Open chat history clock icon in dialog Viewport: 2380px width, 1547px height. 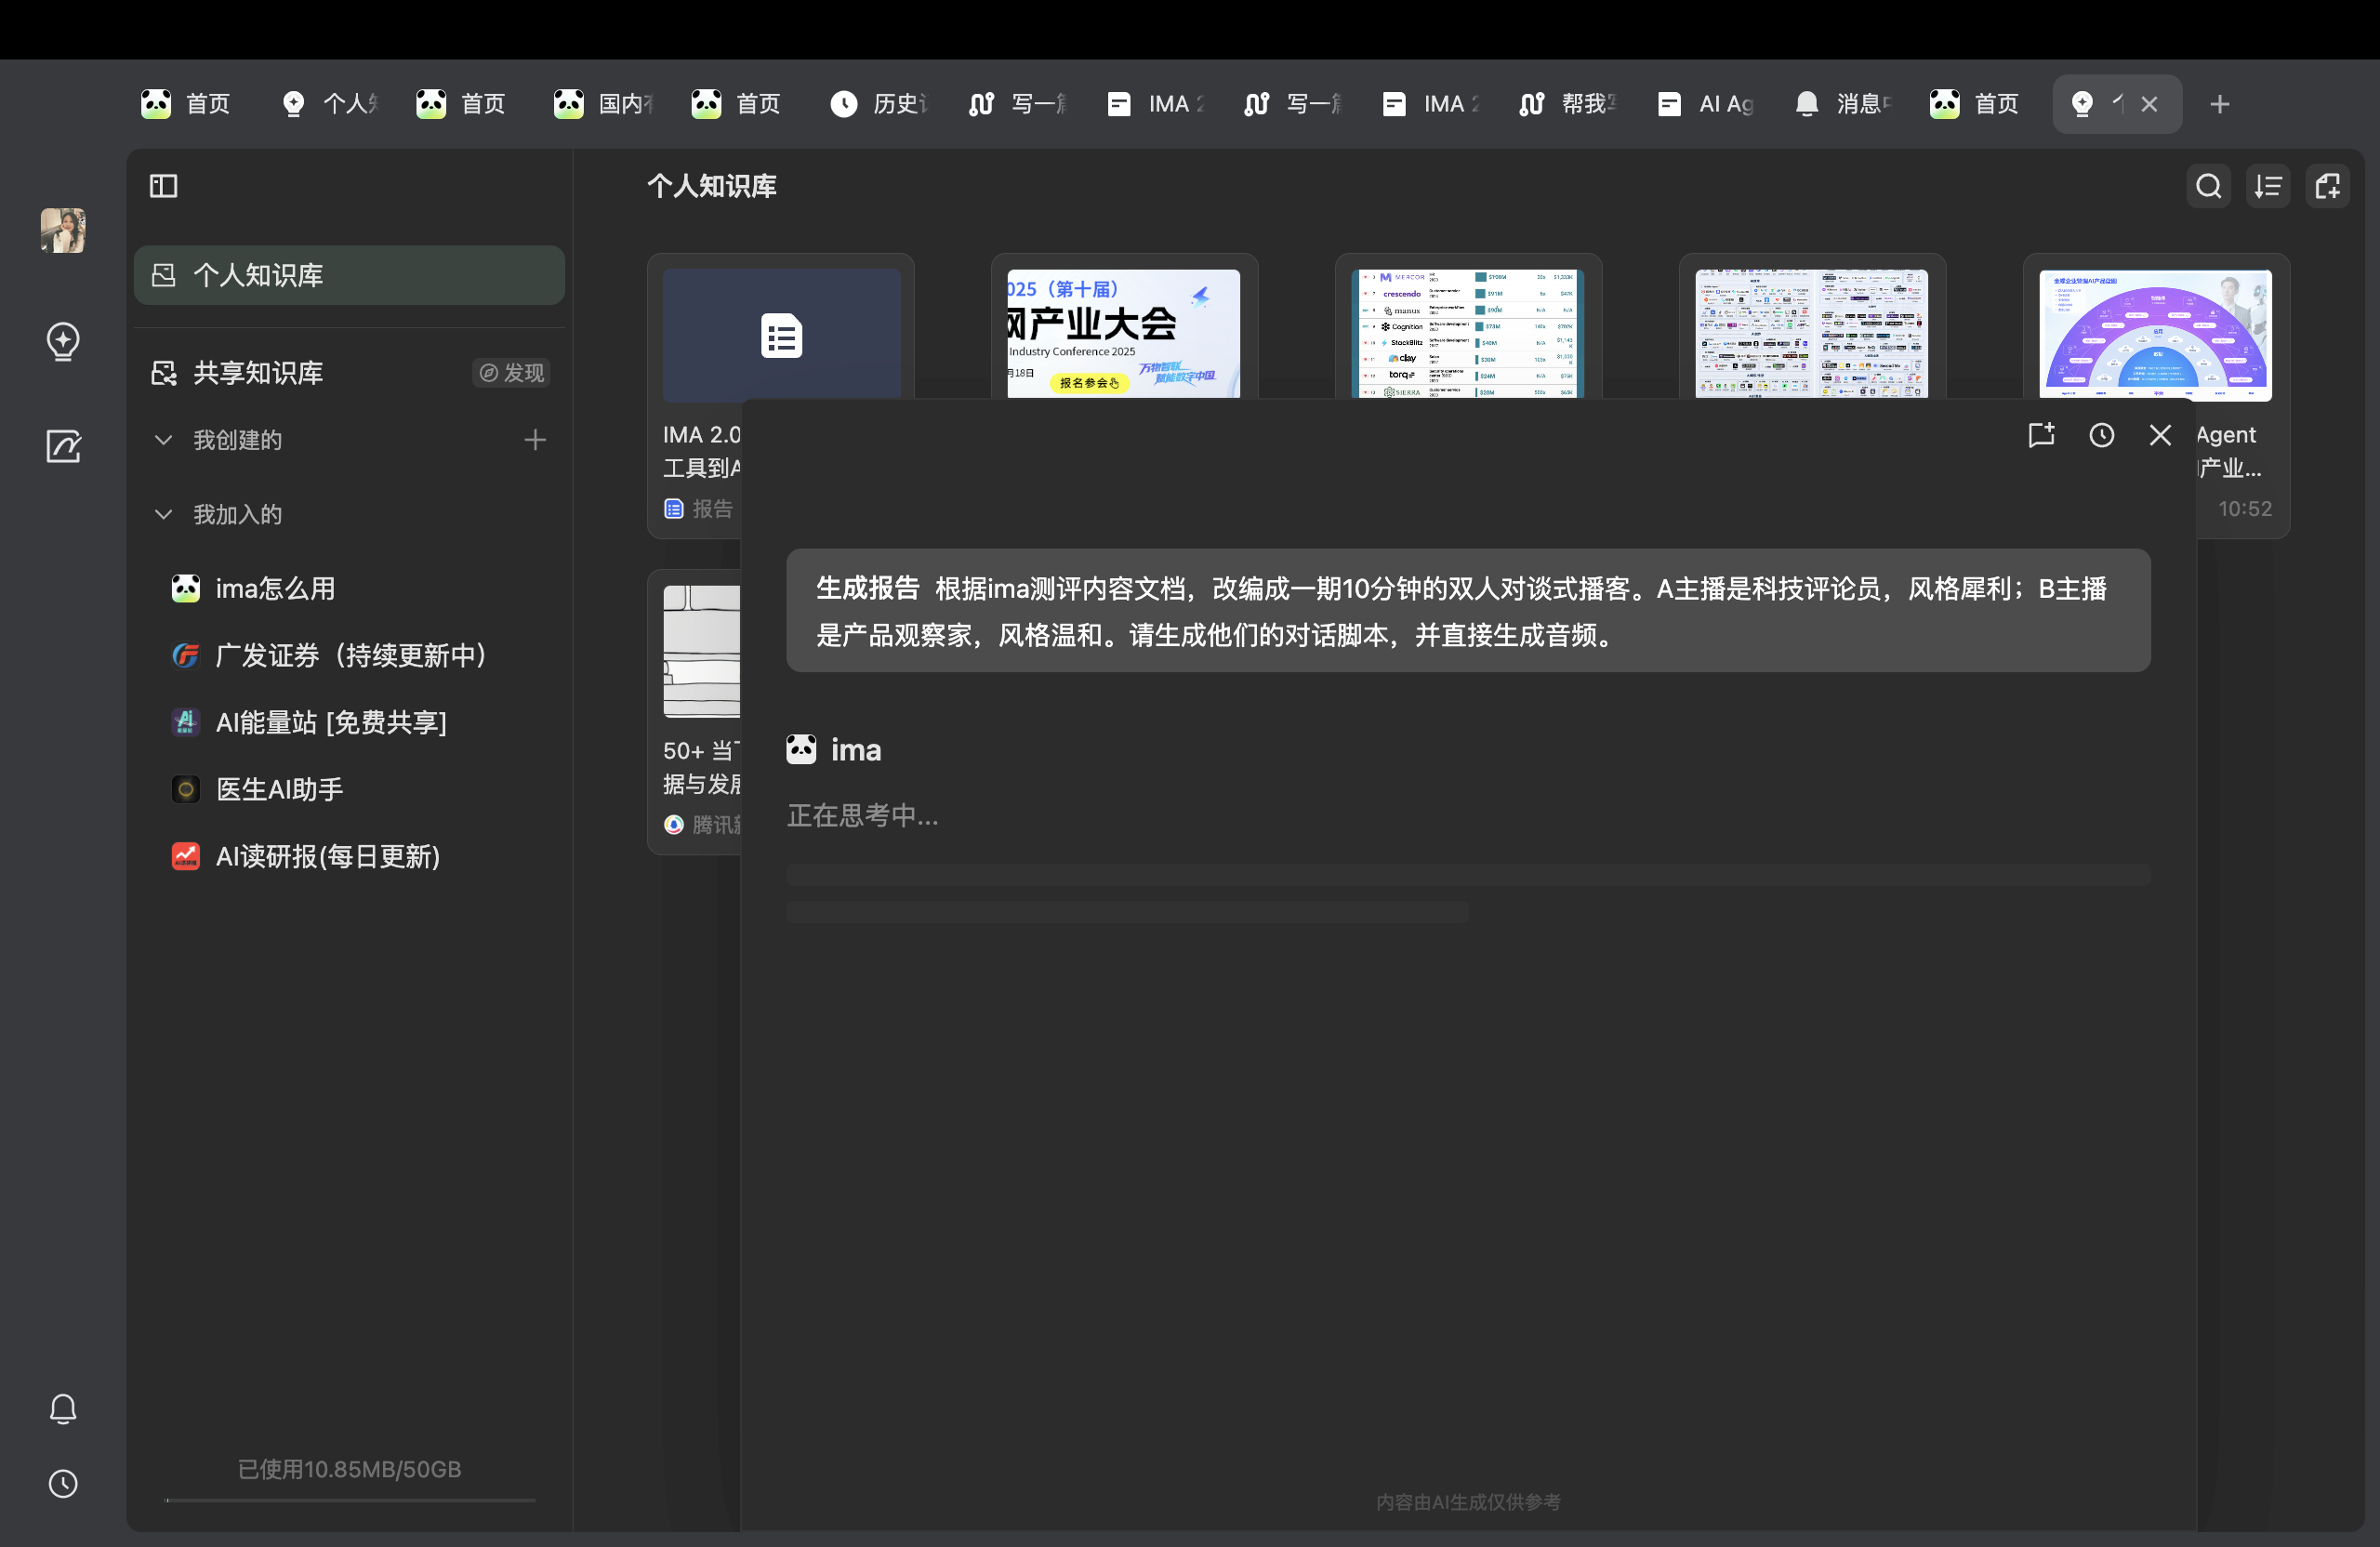click(2101, 435)
